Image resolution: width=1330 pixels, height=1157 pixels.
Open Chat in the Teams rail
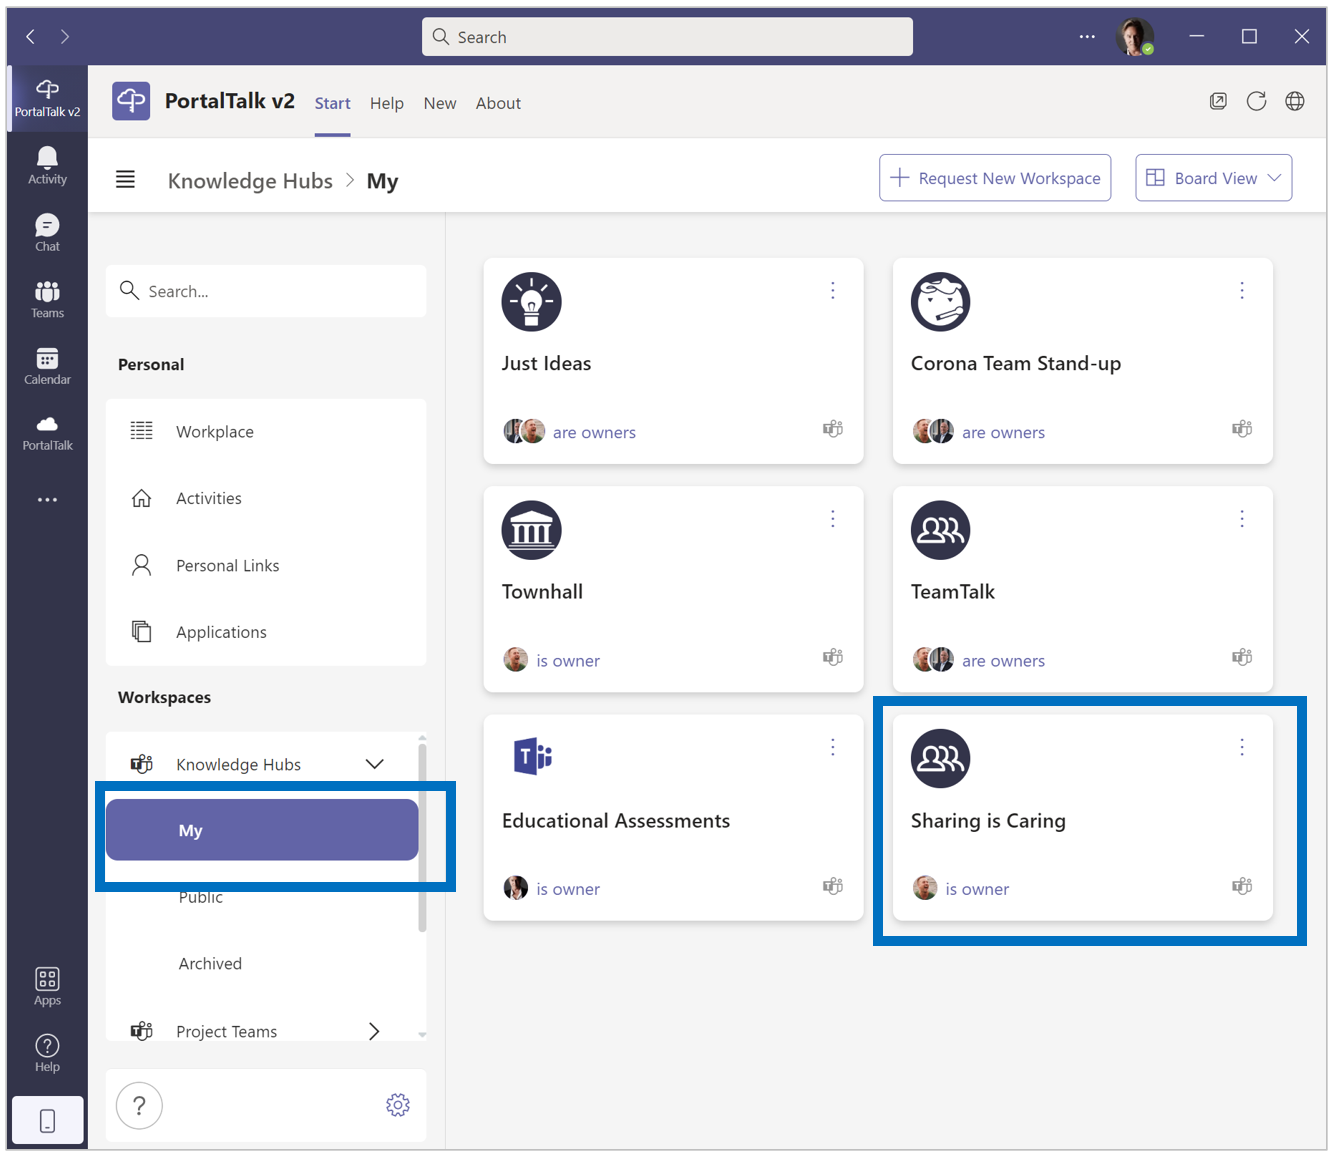(x=47, y=232)
